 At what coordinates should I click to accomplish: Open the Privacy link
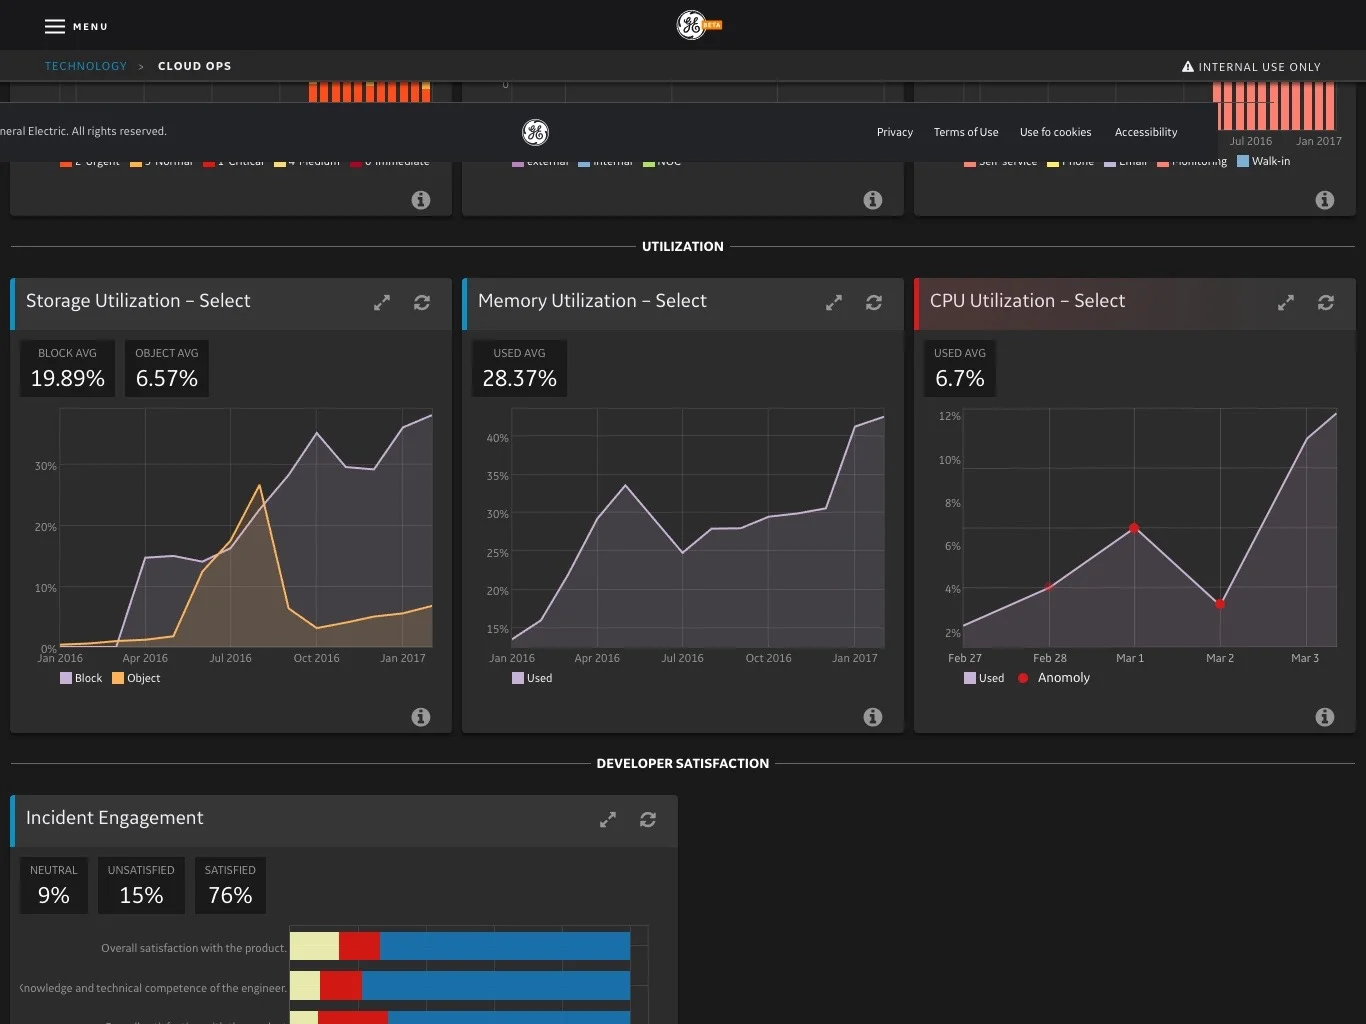point(895,132)
